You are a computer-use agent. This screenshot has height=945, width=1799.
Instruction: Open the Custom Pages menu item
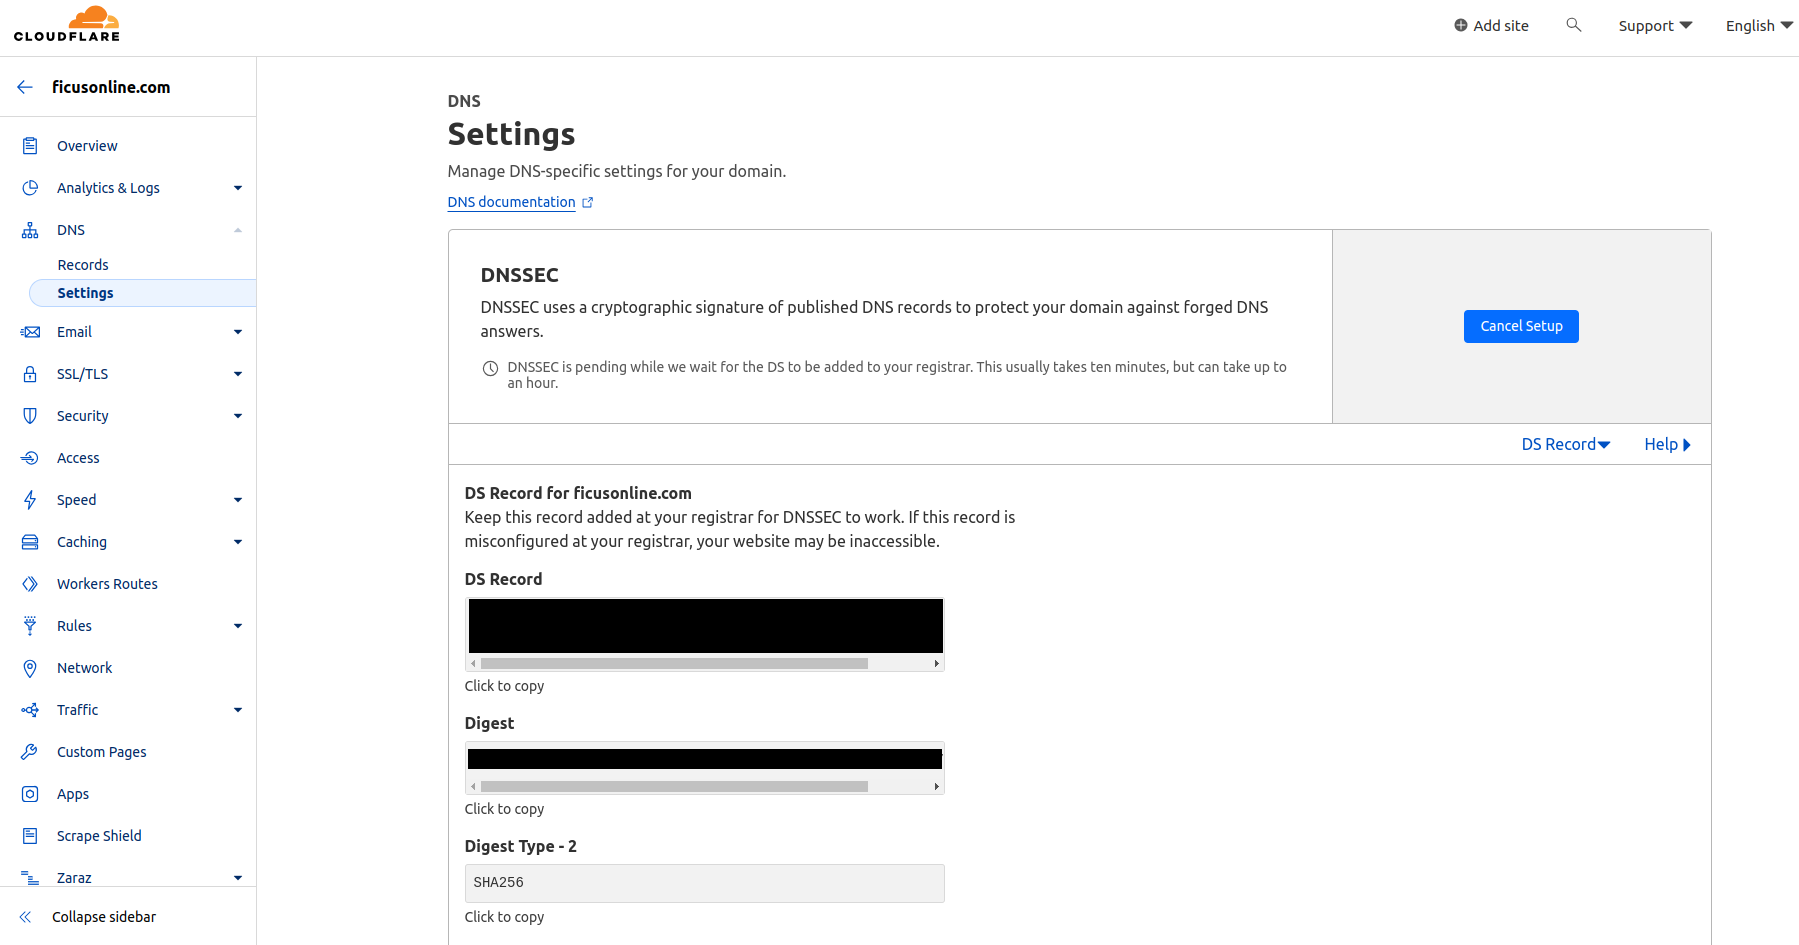101,752
